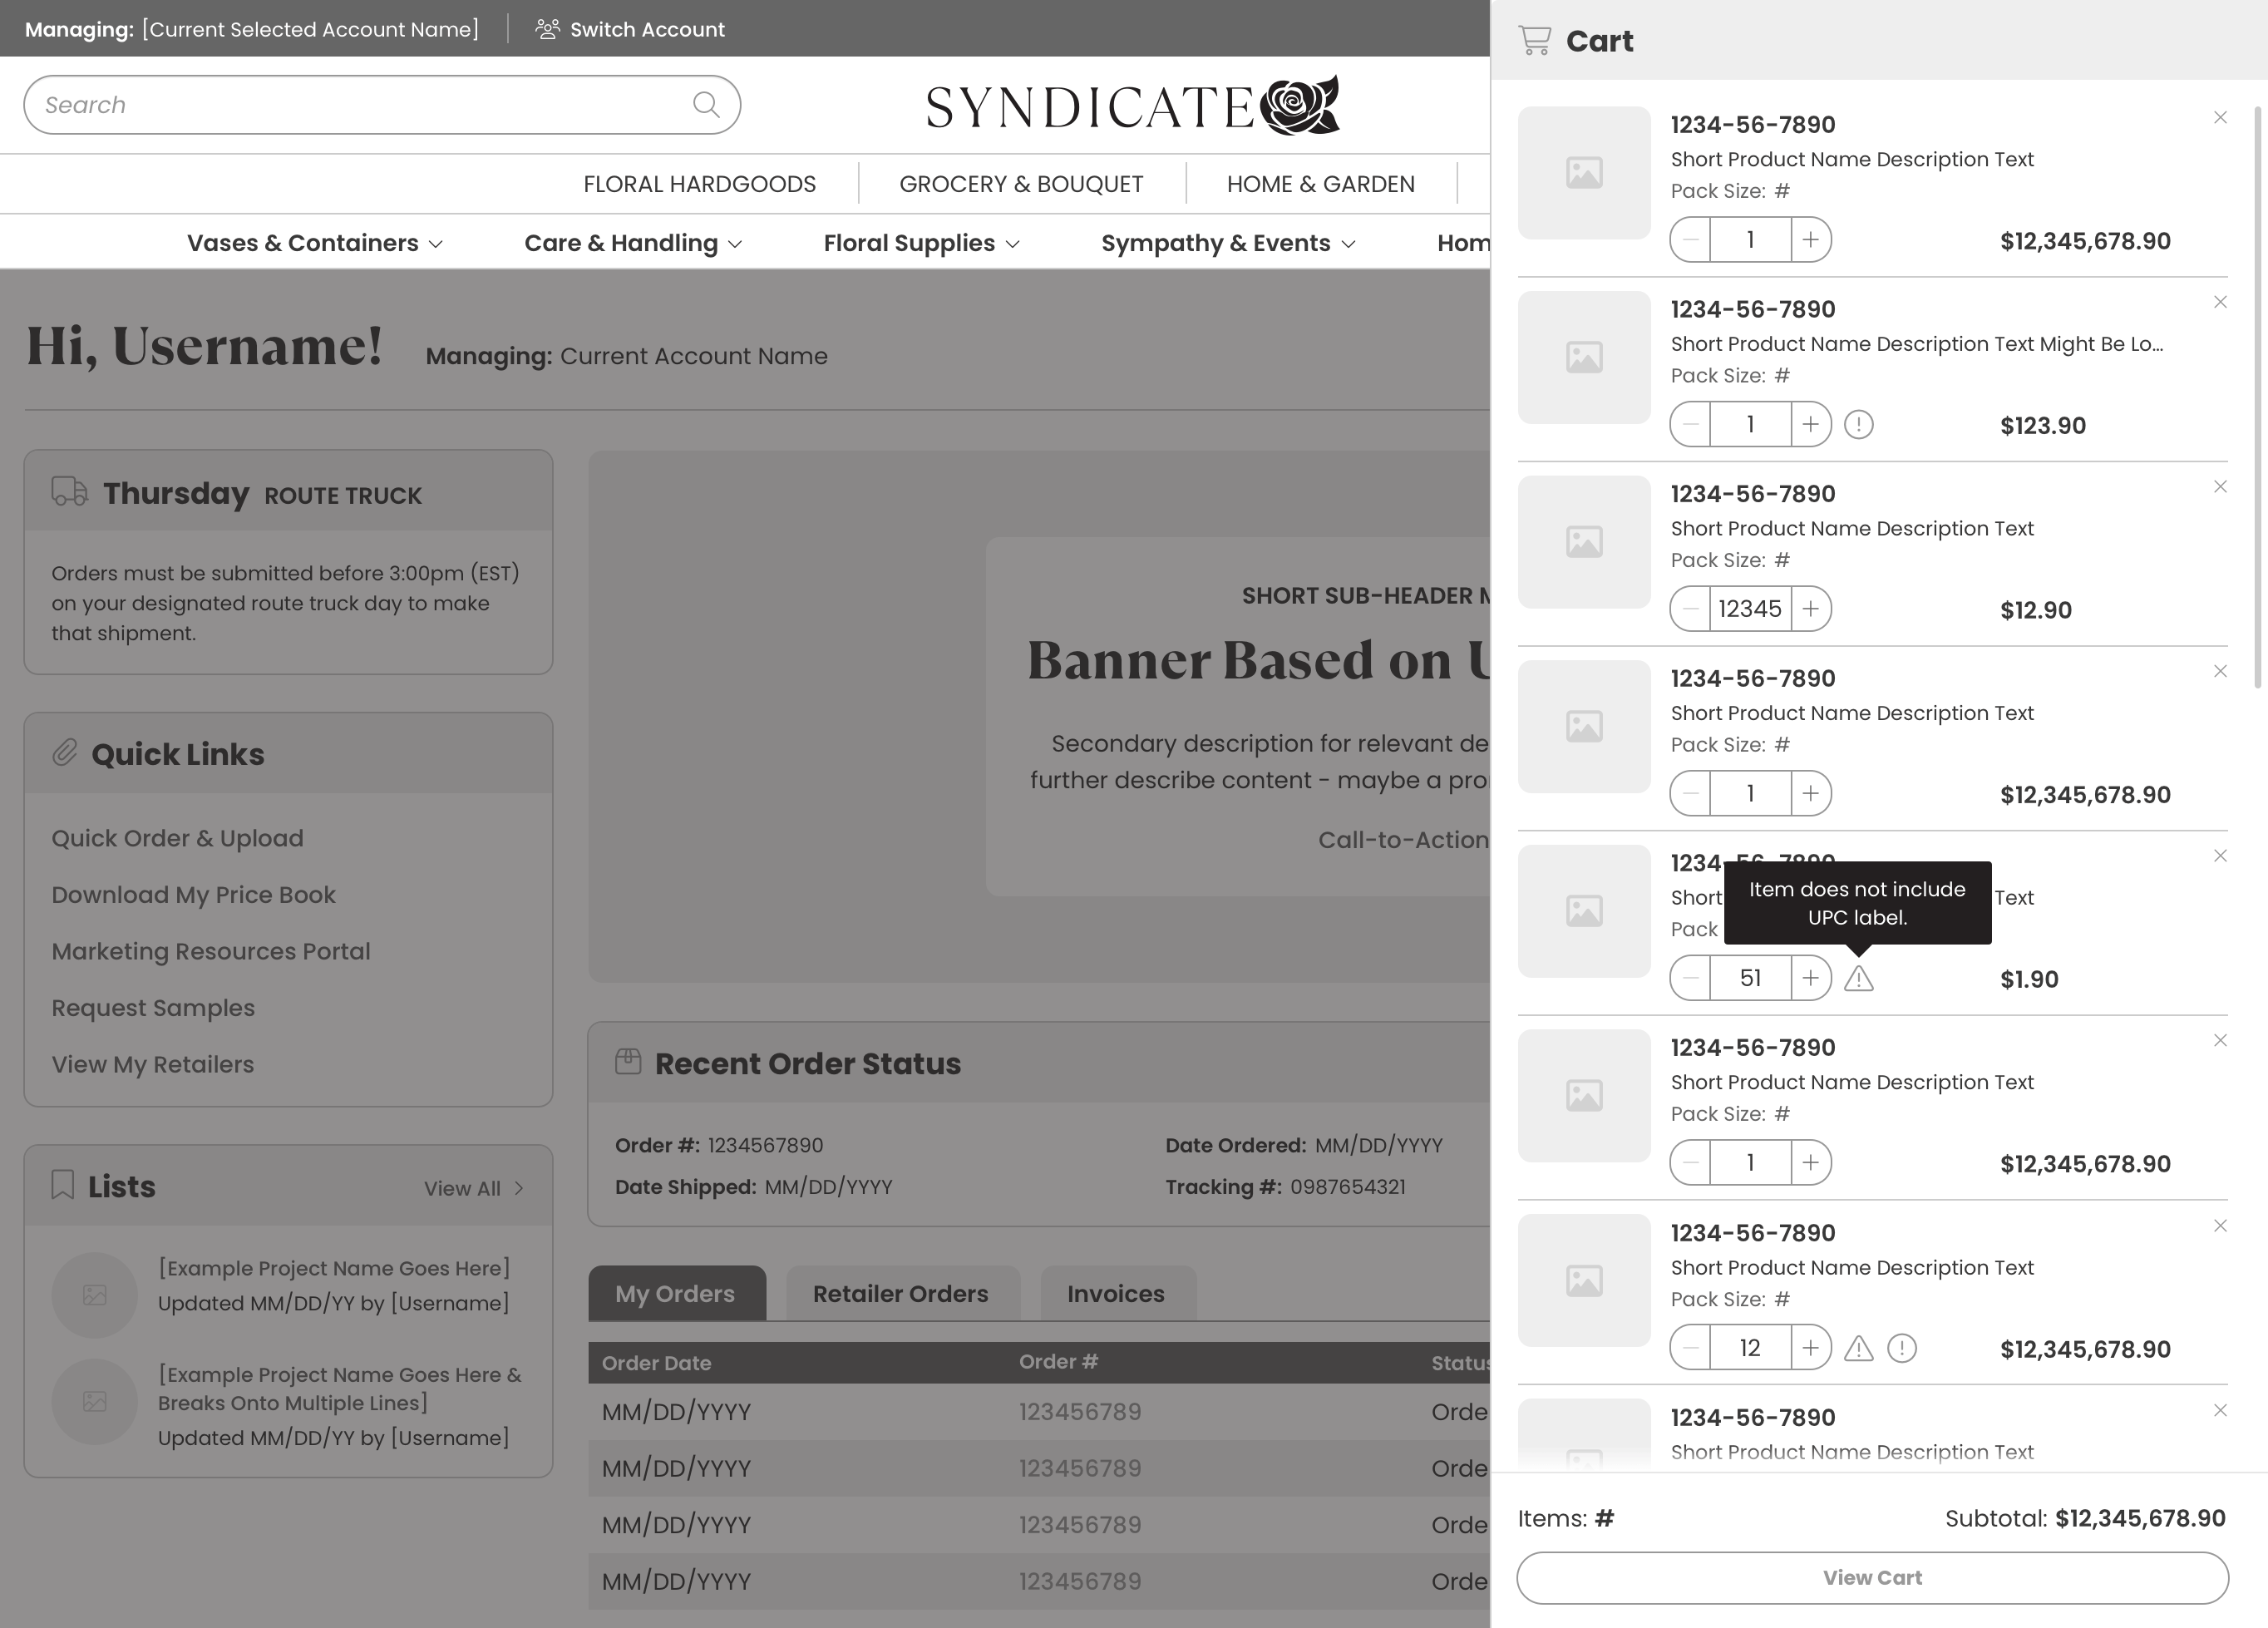Increase quantity of first cart item
The image size is (2268, 1628).
[x=1811, y=240]
